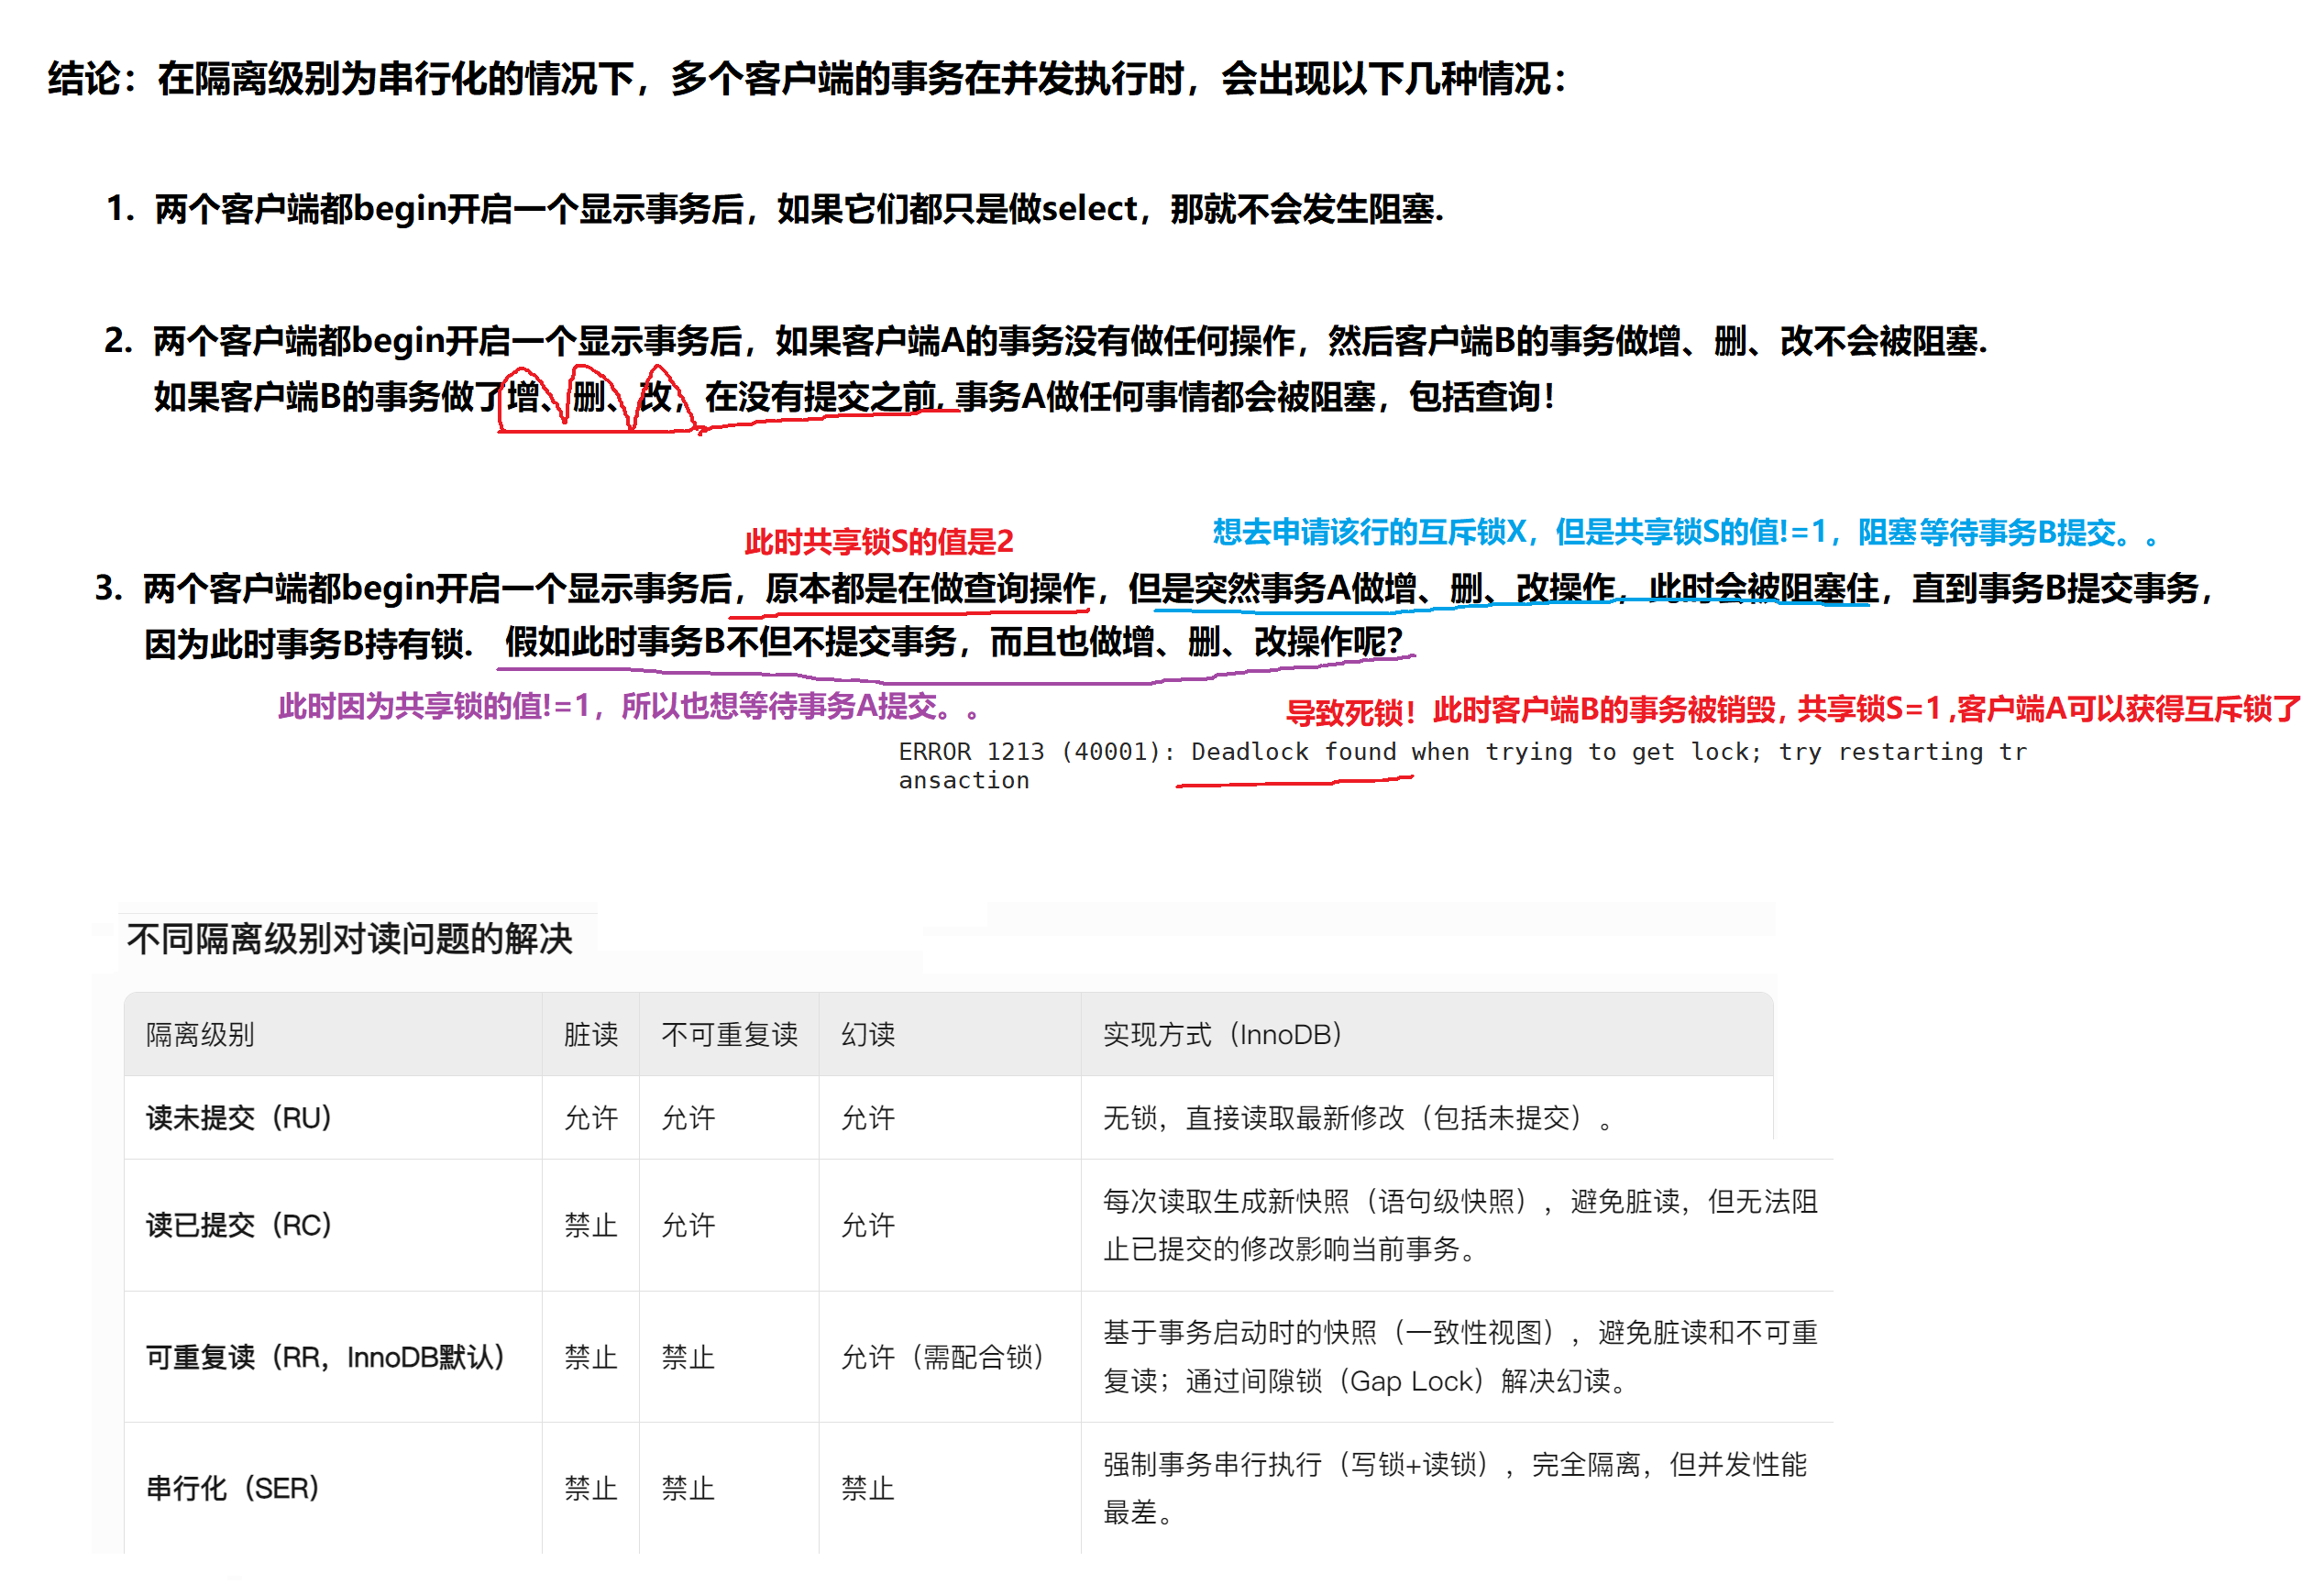The width and height of the screenshot is (2324, 1584).
Task: Click the 不可重复读 column header
Action: point(729,1036)
